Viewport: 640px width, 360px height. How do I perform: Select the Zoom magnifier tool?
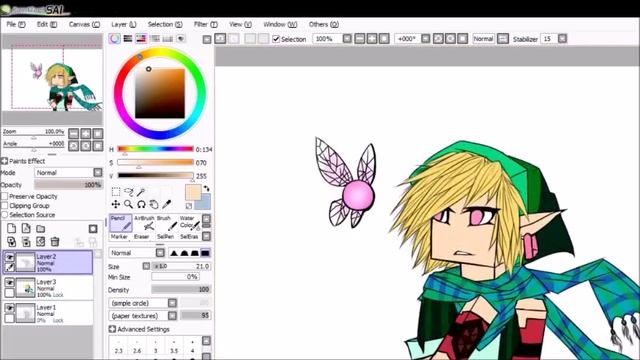(x=129, y=204)
